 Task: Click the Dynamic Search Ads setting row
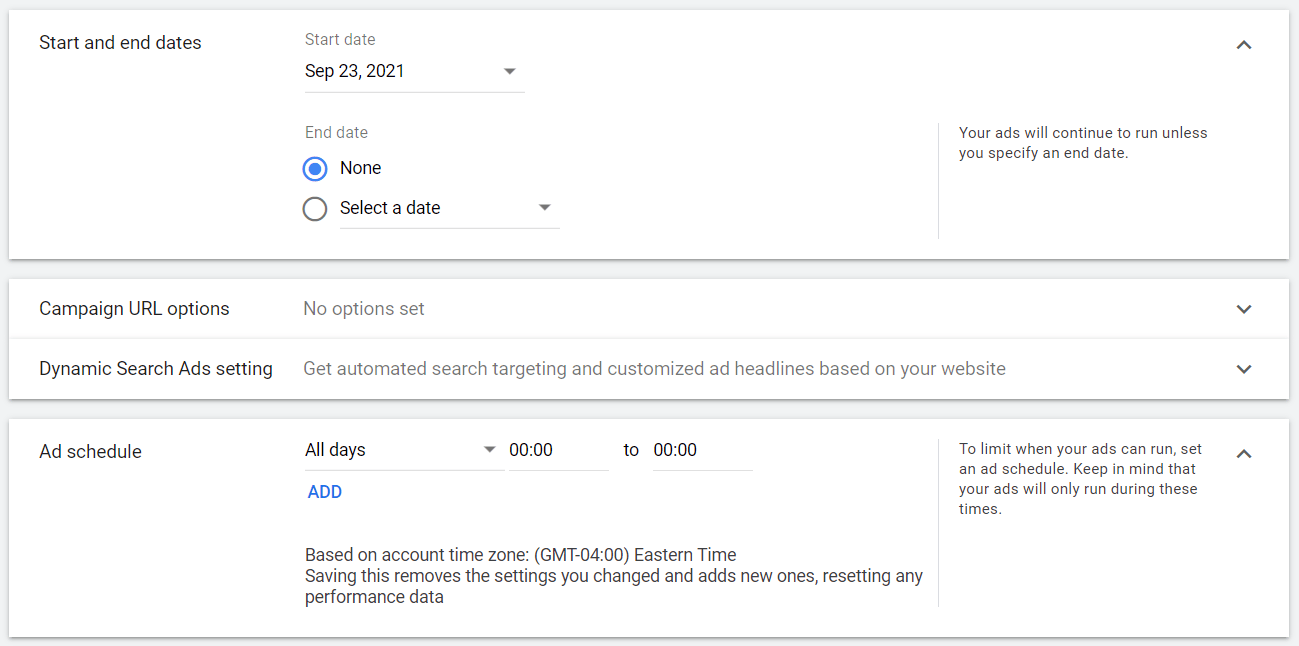pos(155,368)
